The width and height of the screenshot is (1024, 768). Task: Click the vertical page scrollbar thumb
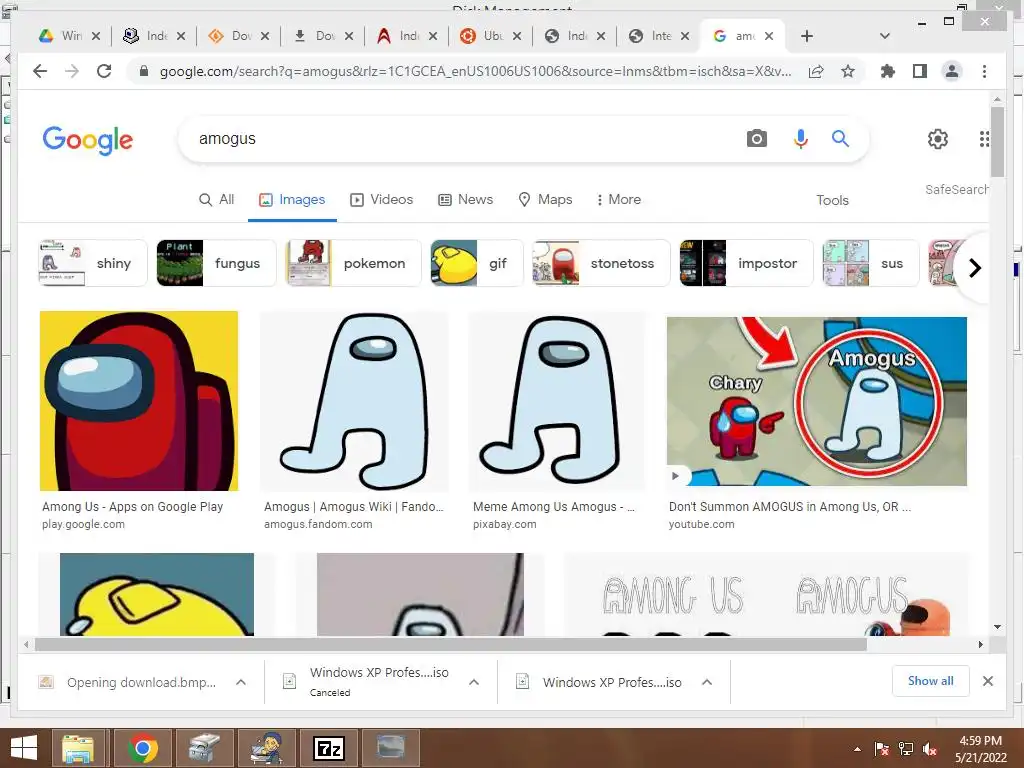[x=997, y=142]
